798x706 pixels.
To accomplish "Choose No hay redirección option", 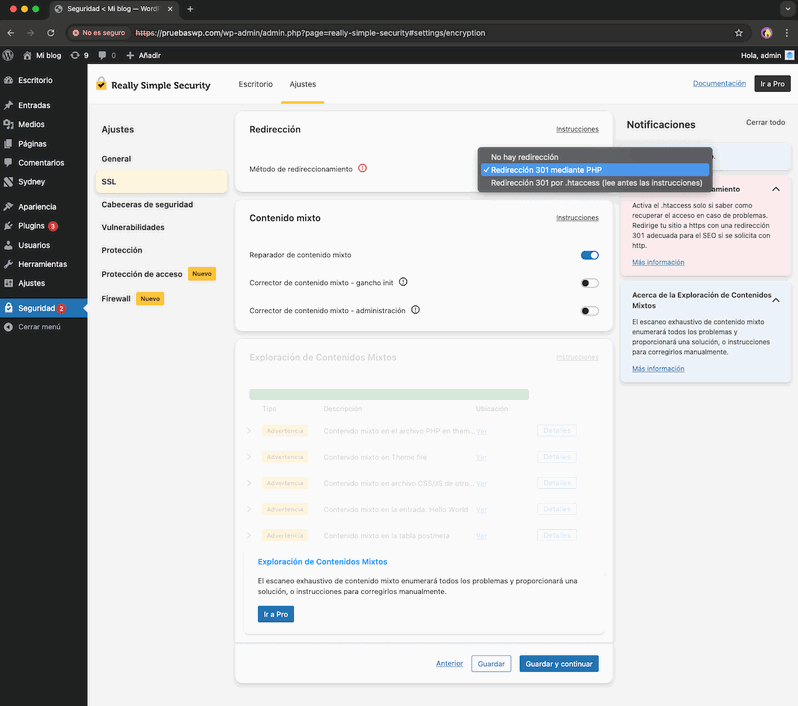I will 594,157.
